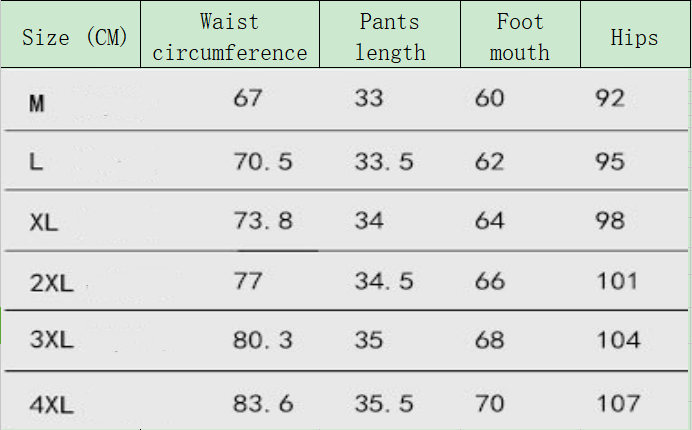Click the L size row label
This screenshot has width=692, height=430.
[x=36, y=162]
